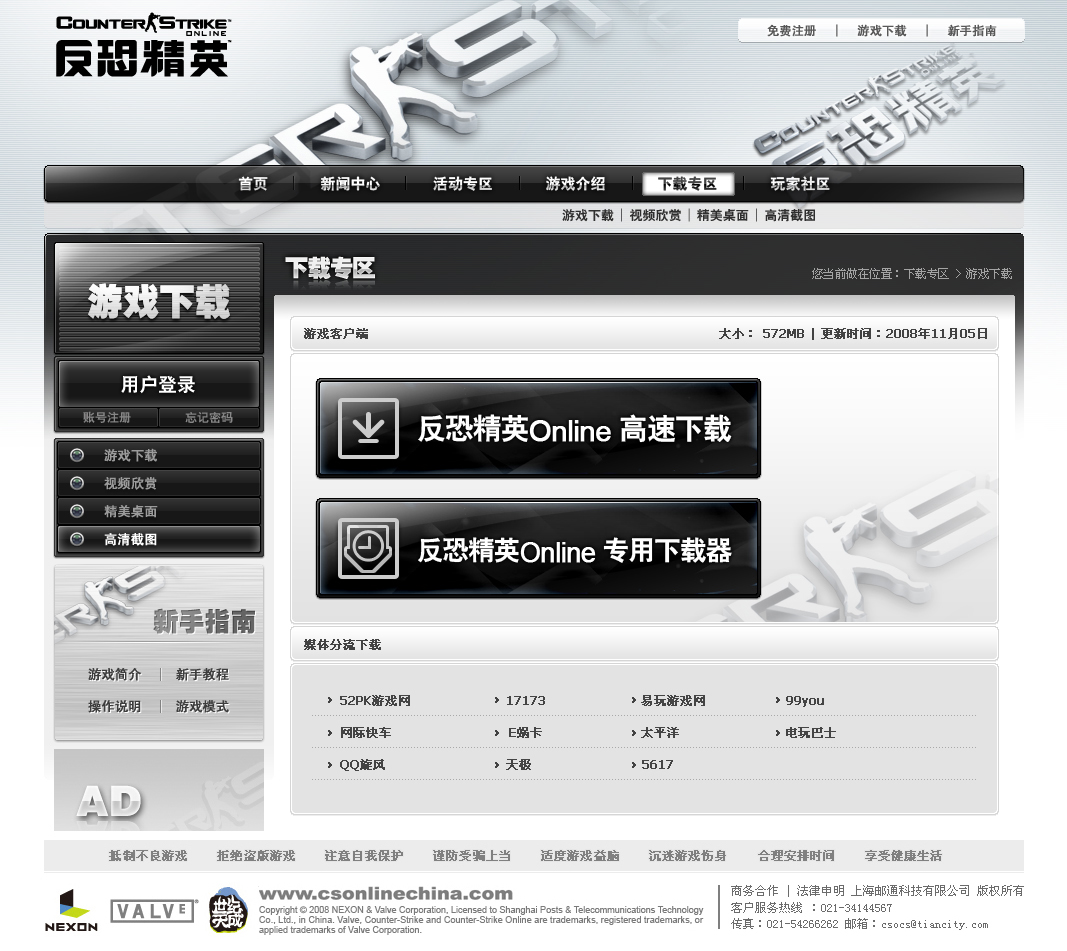Viewport: 1067px width, 951px height.
Task: Open the 太平洋 mirror link
Action: click(x=659, y=733)
